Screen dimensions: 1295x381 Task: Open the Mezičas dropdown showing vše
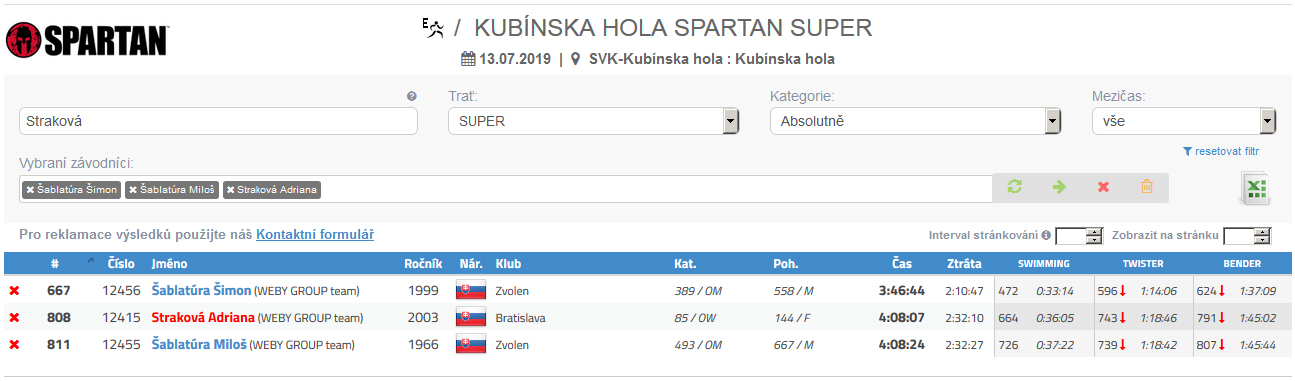(1184, 121)
